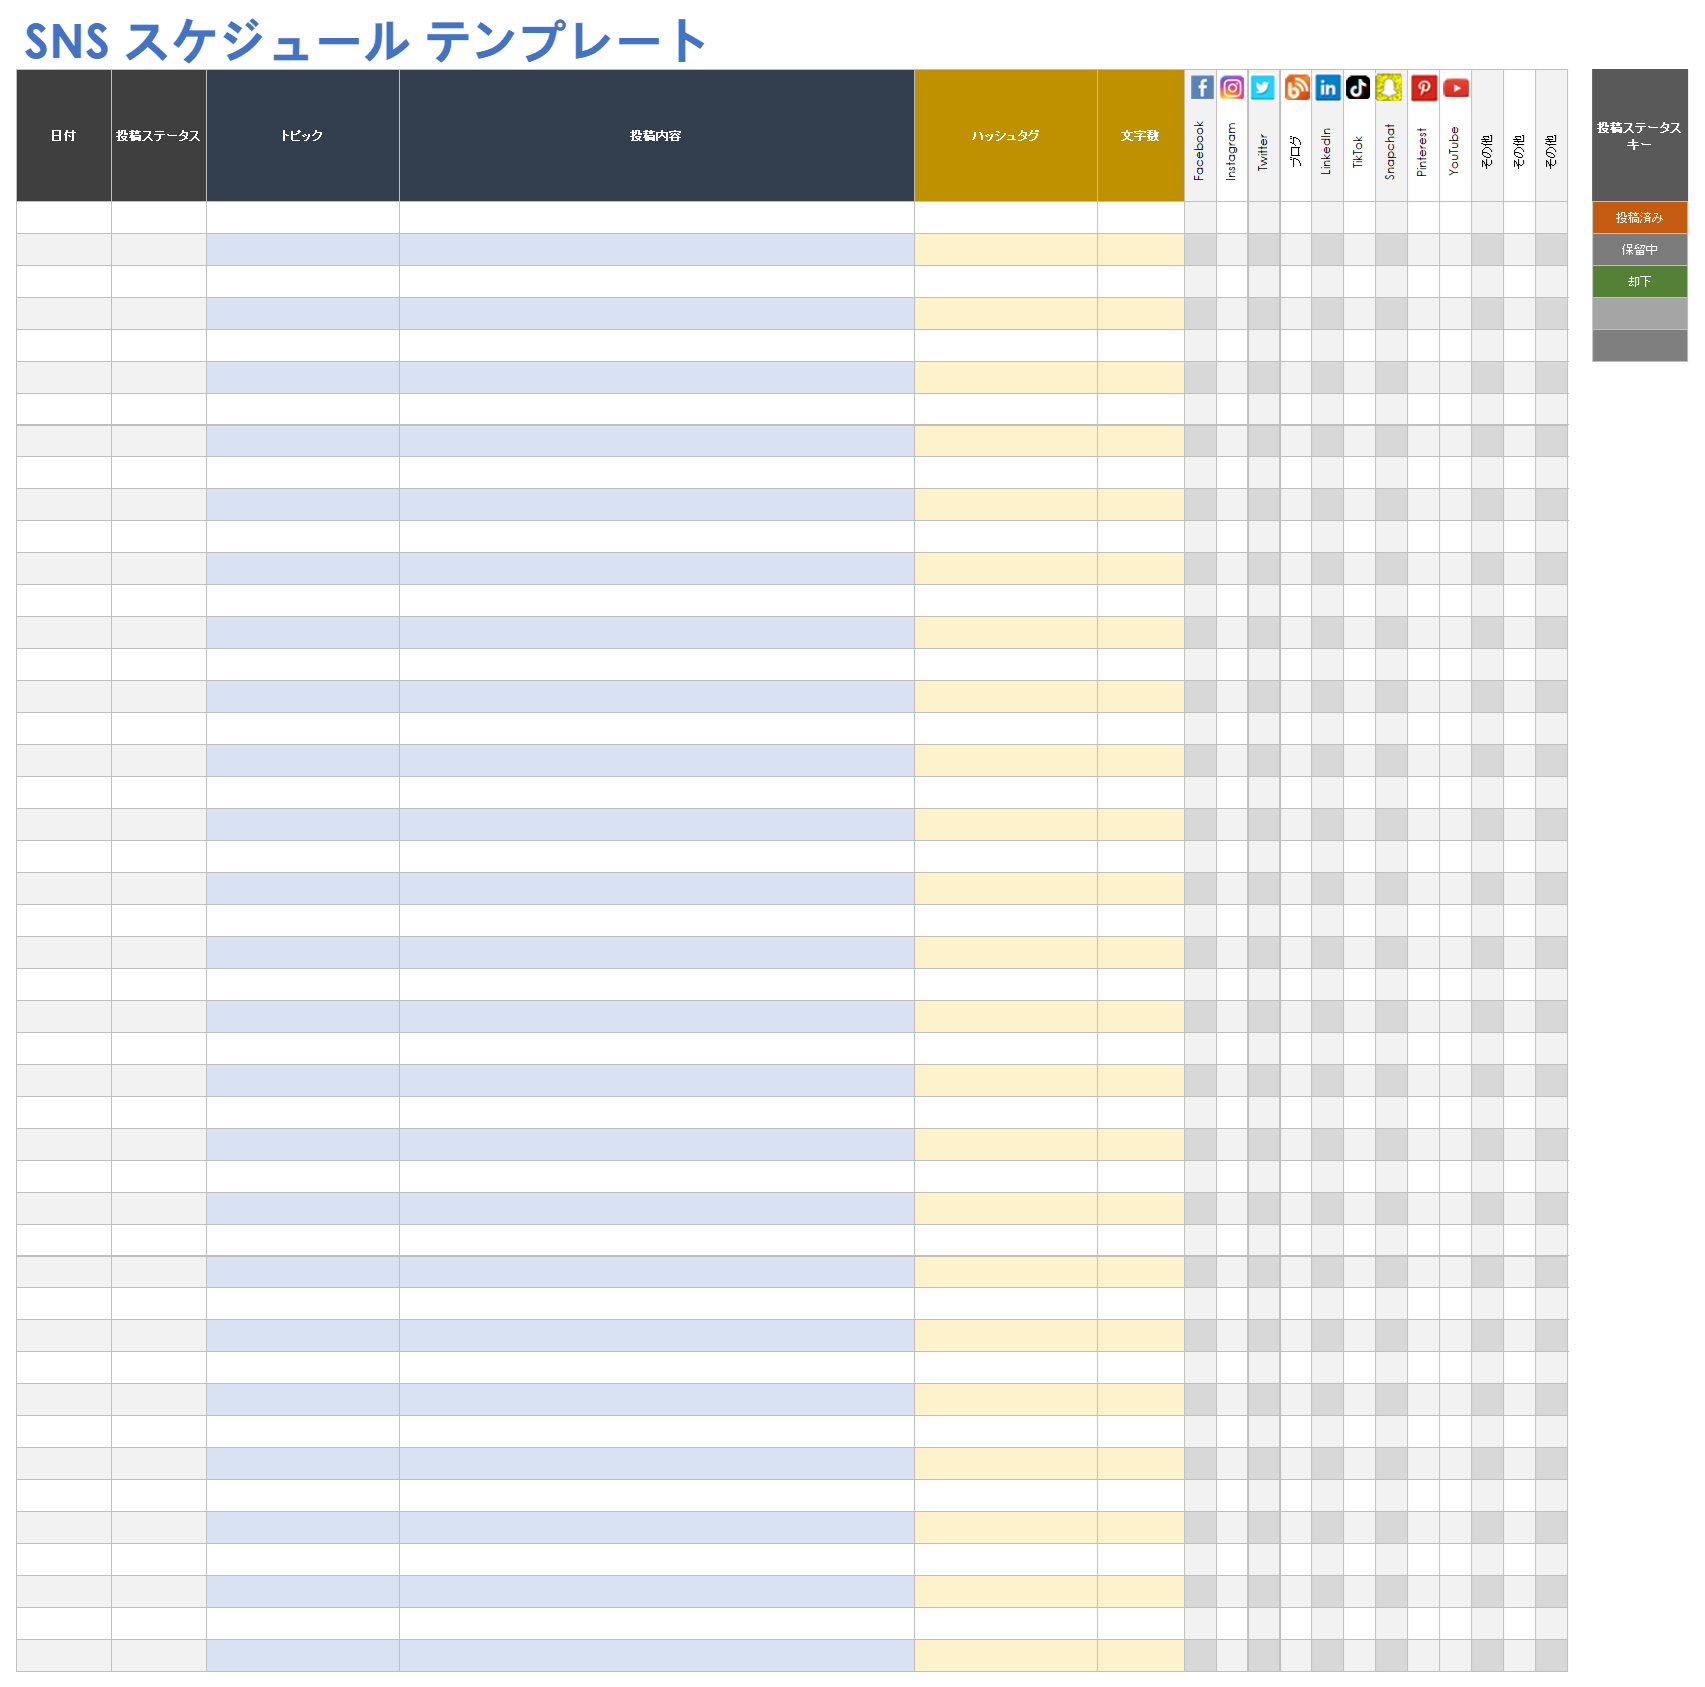Select the vertical "Facebook" column label
This screenshot has height=1687, width=1705.
[x=1200, y=151]
